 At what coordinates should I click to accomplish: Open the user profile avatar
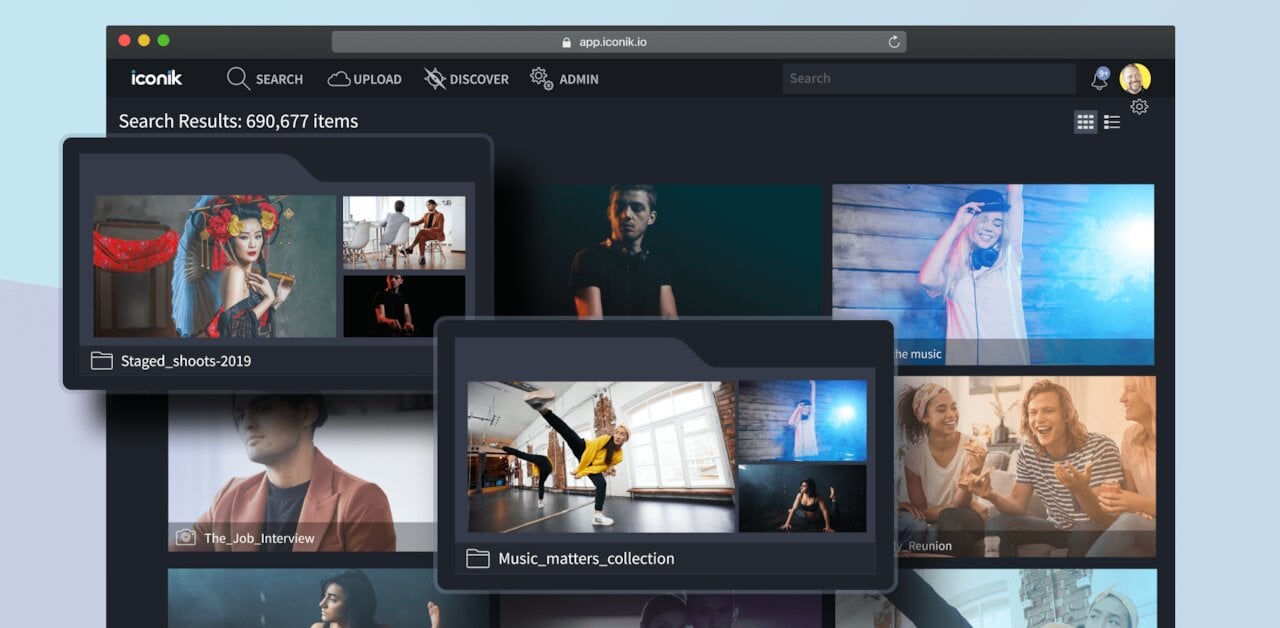click(1135, 78)
